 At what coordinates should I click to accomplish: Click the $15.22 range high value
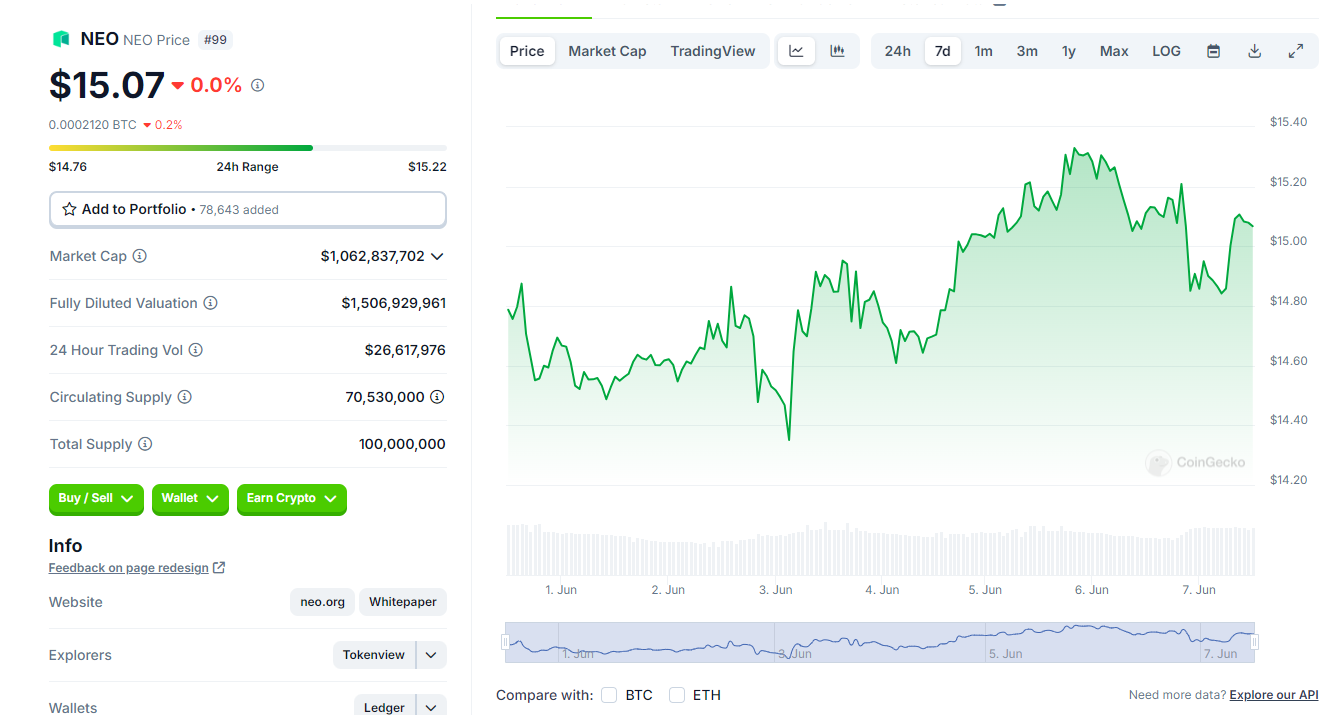coord(427,167)
